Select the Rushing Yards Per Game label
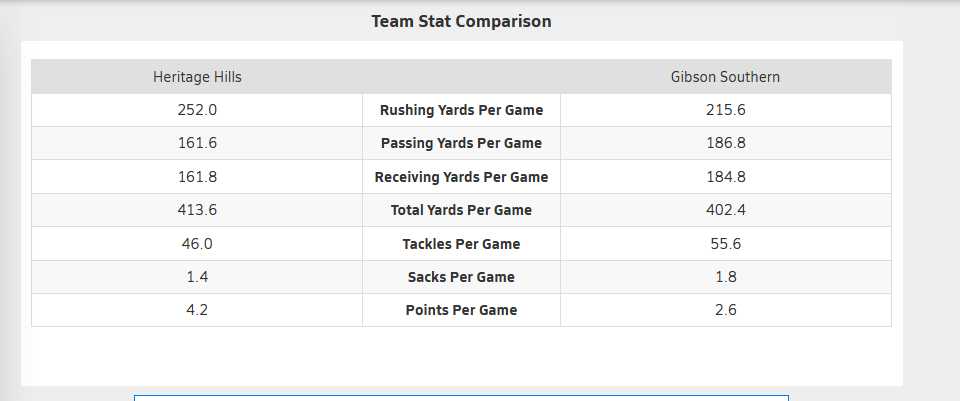Viewport: 960px width, 401px height. pos(461,110)
